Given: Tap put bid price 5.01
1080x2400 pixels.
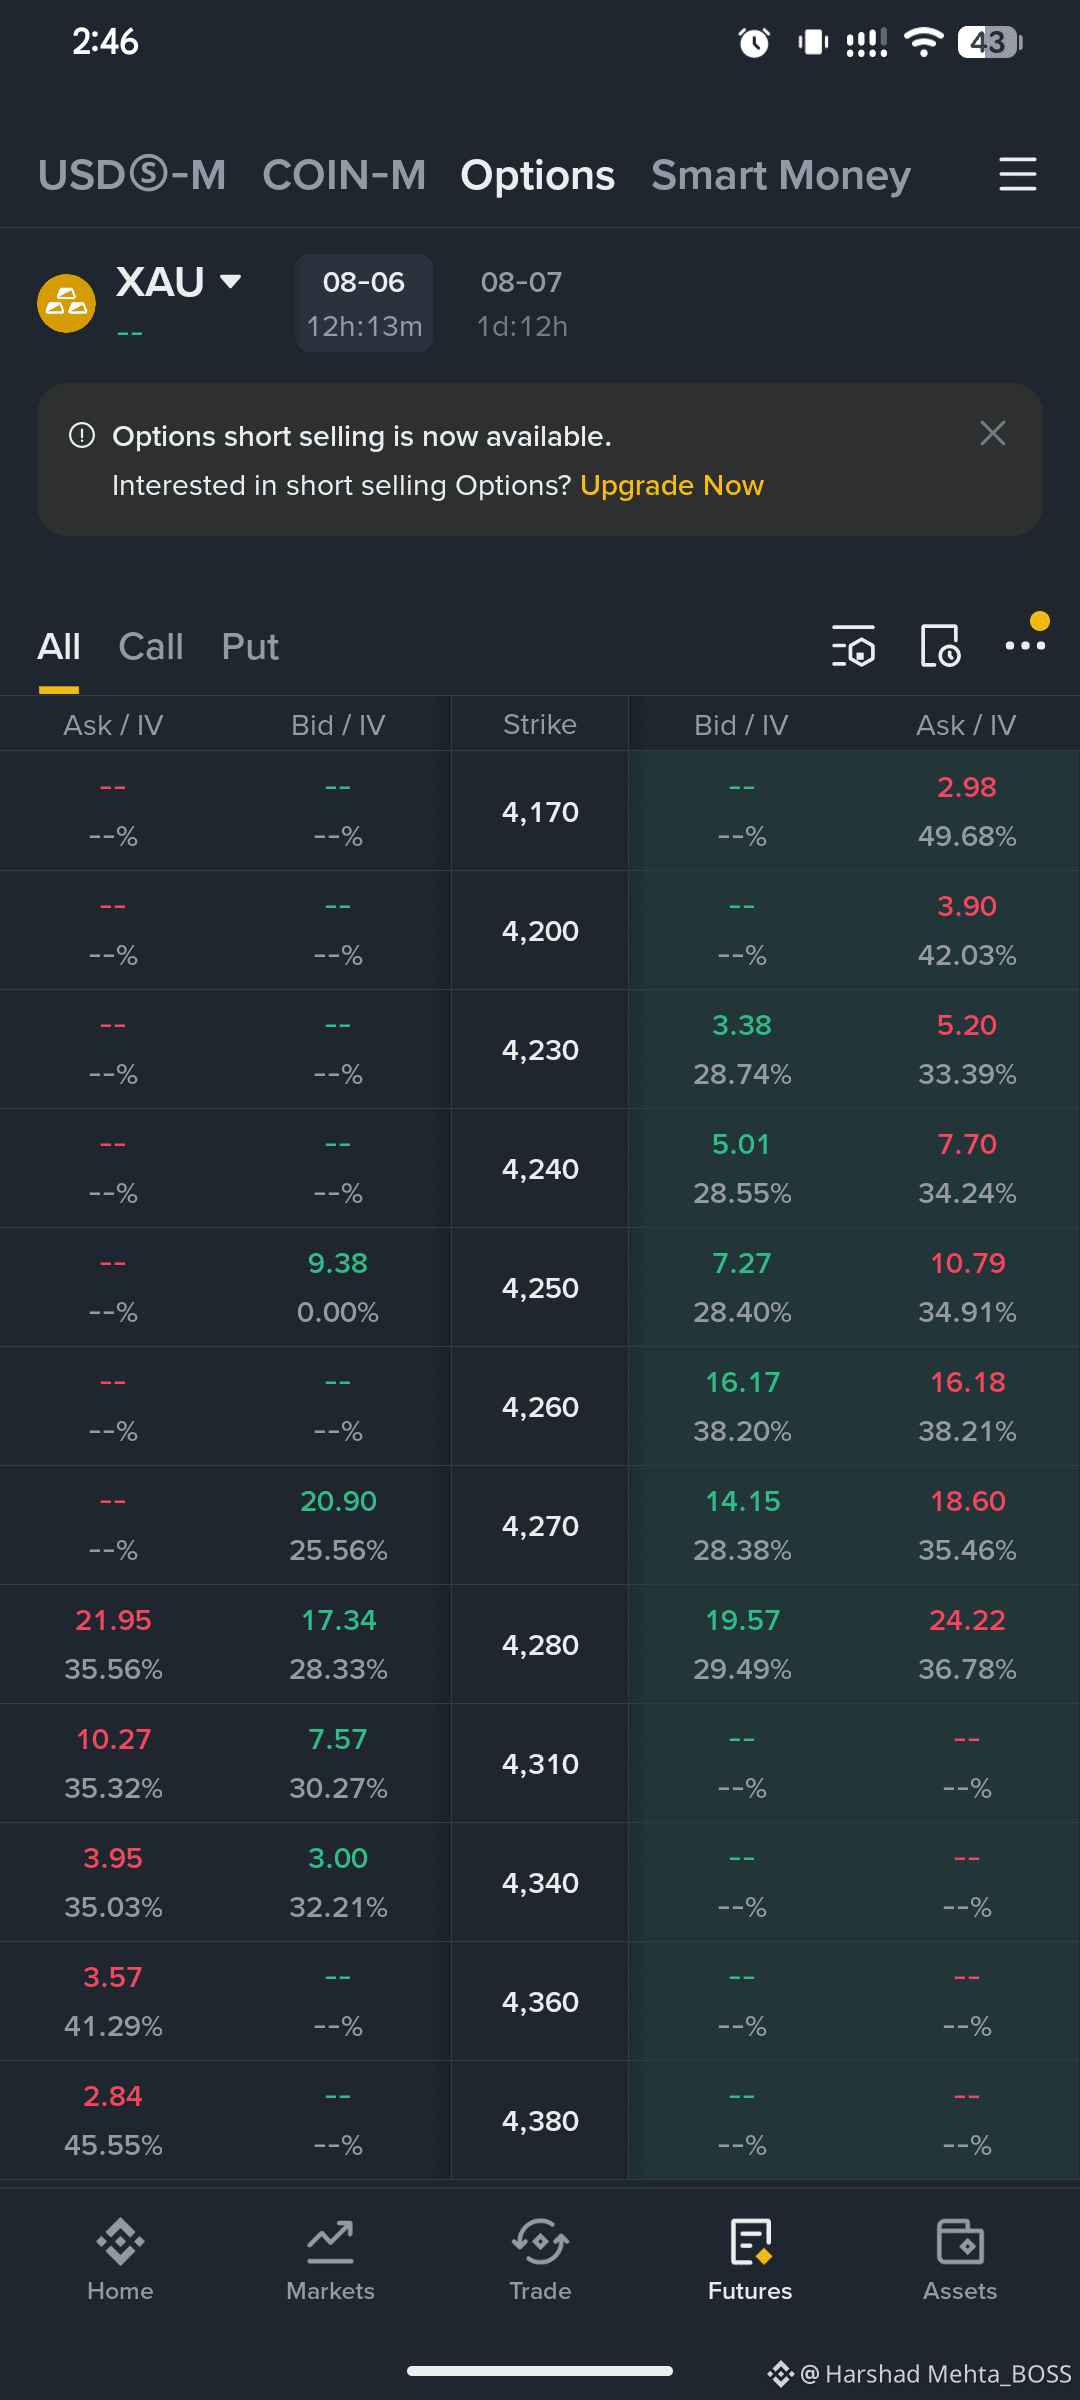Looking at the screenshot, I should pyautogui.click(x=742, y=1144).
